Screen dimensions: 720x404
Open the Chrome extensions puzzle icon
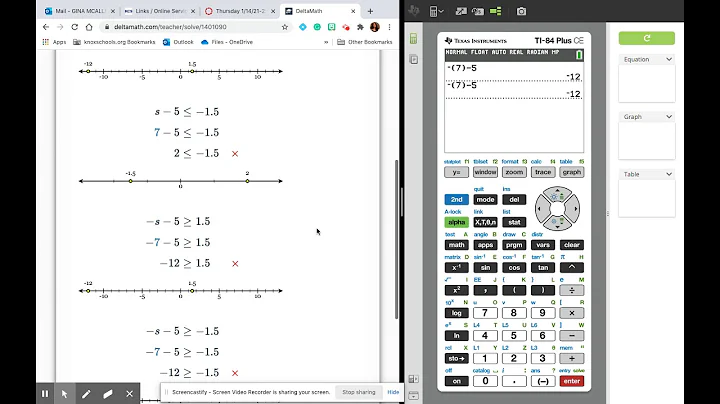(x=360, y=27)
